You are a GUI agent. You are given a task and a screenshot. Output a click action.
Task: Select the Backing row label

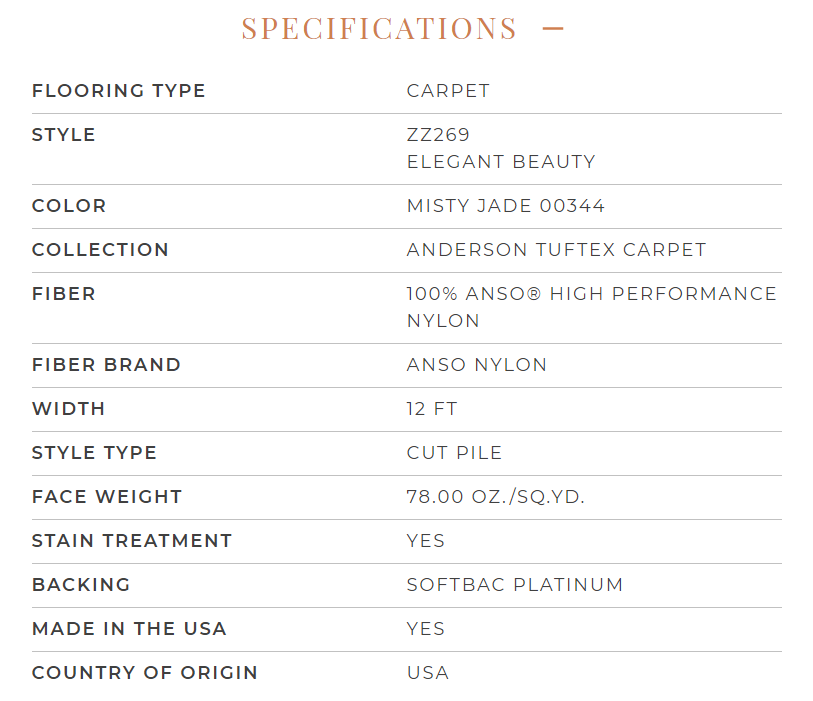tap(81, 585)
